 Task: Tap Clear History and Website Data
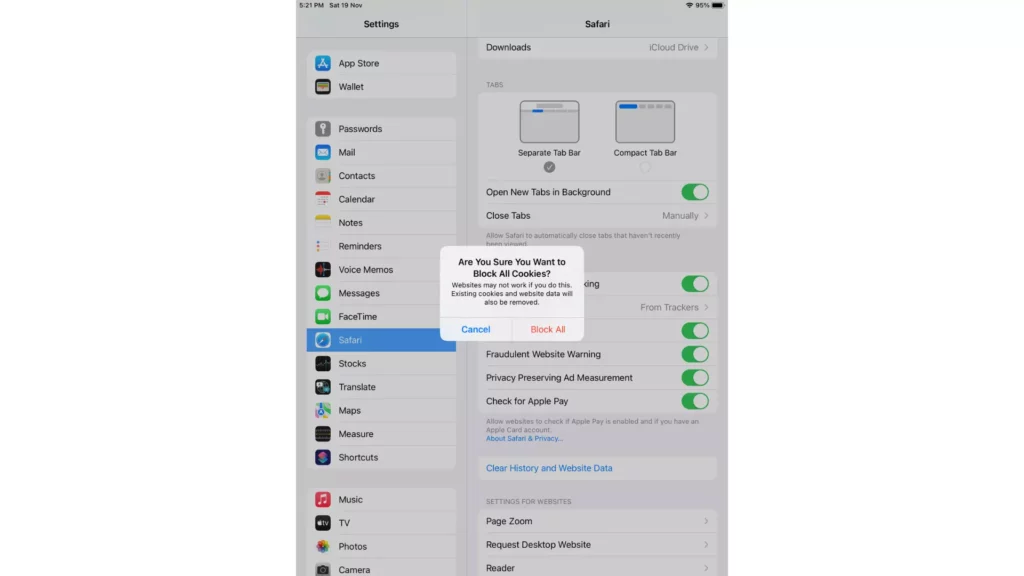[x=549, y=468]
